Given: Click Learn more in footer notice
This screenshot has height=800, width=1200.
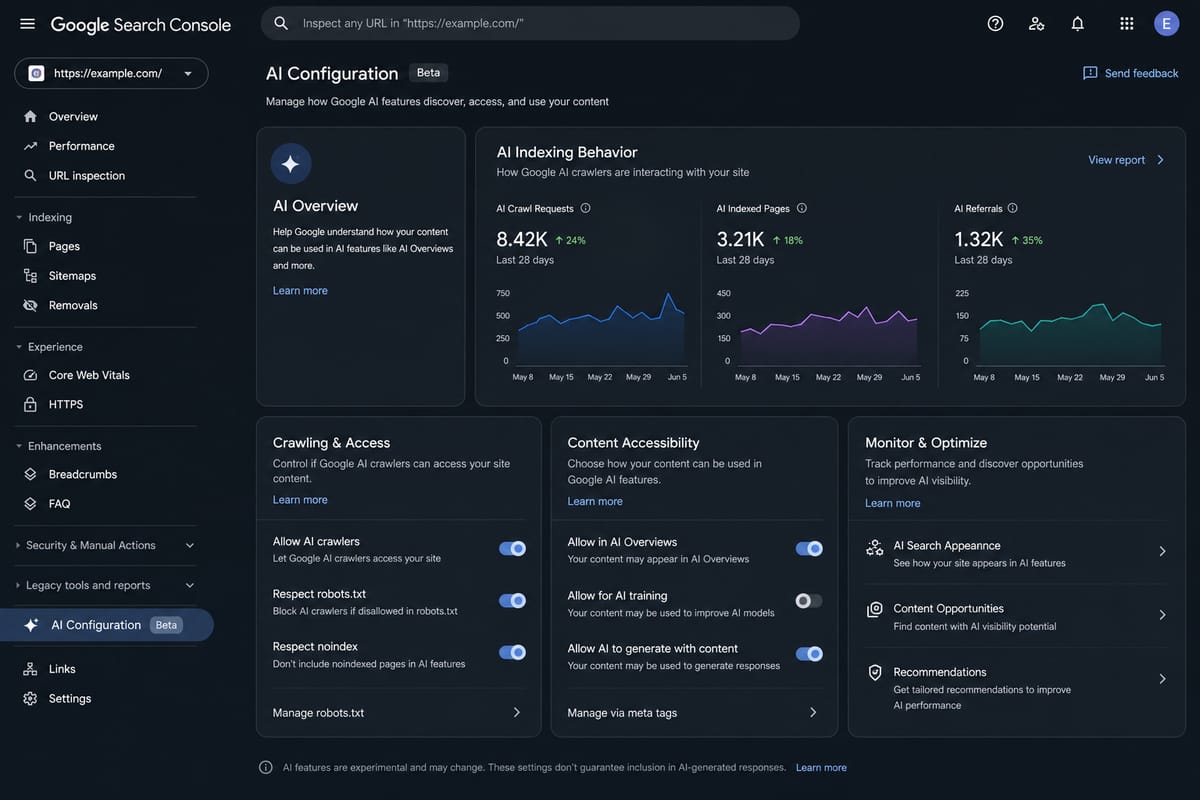Looking at the screenshot, I should pos(821,768).
